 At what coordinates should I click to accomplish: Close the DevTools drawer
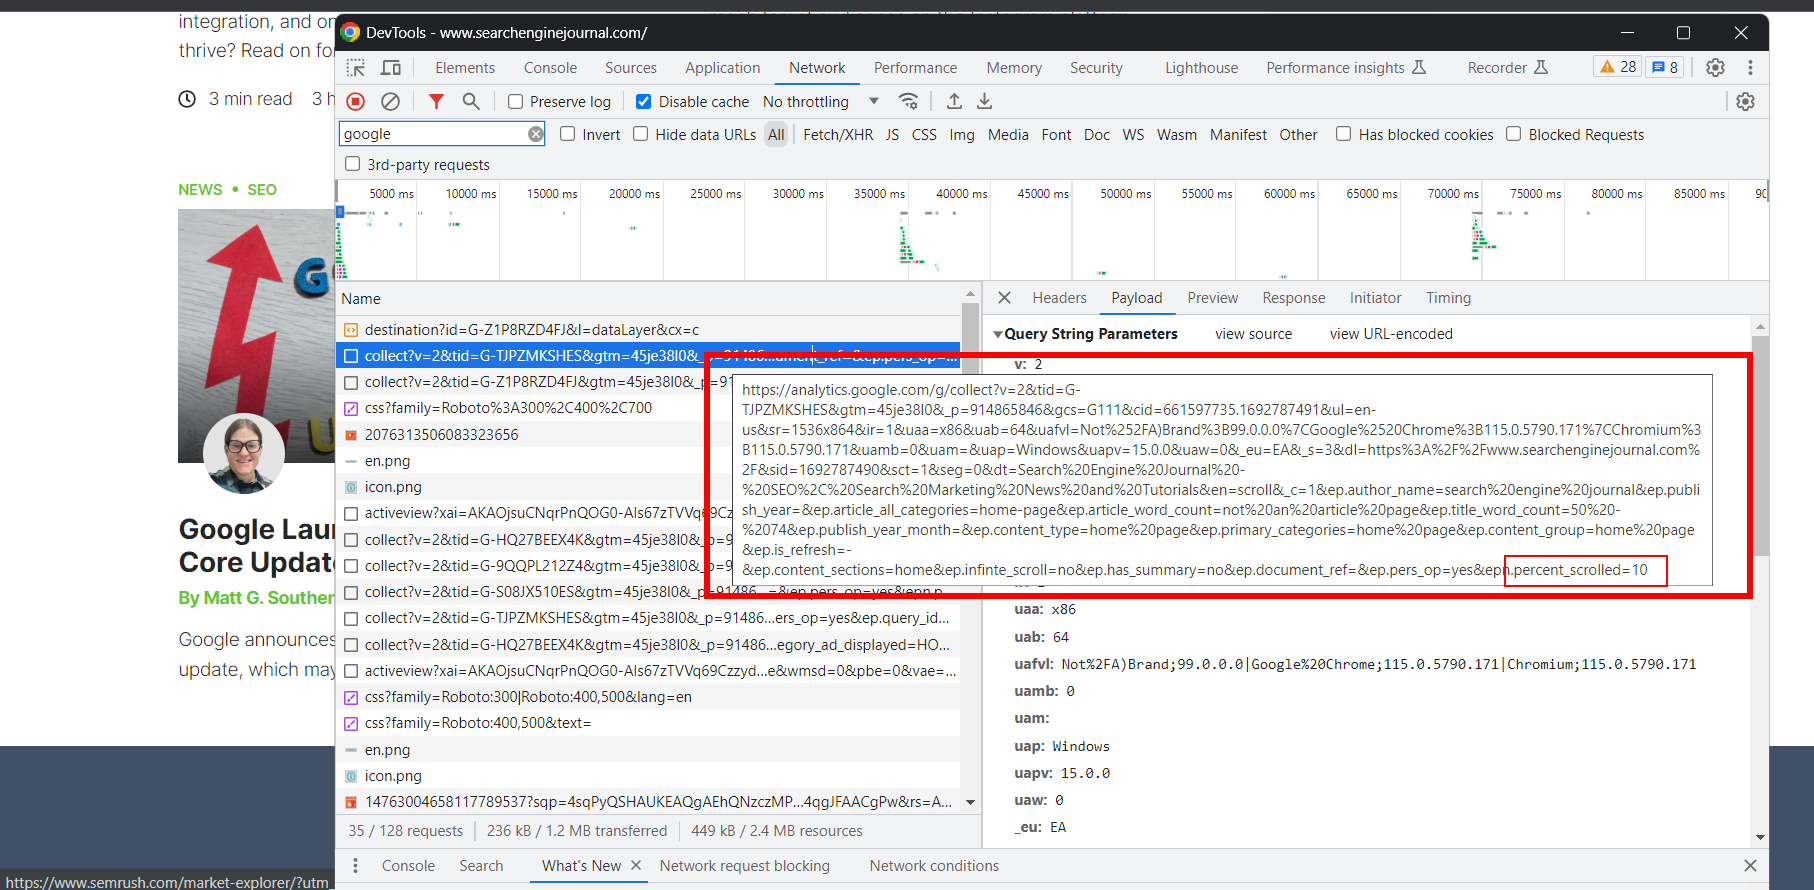pos(1750,865)
